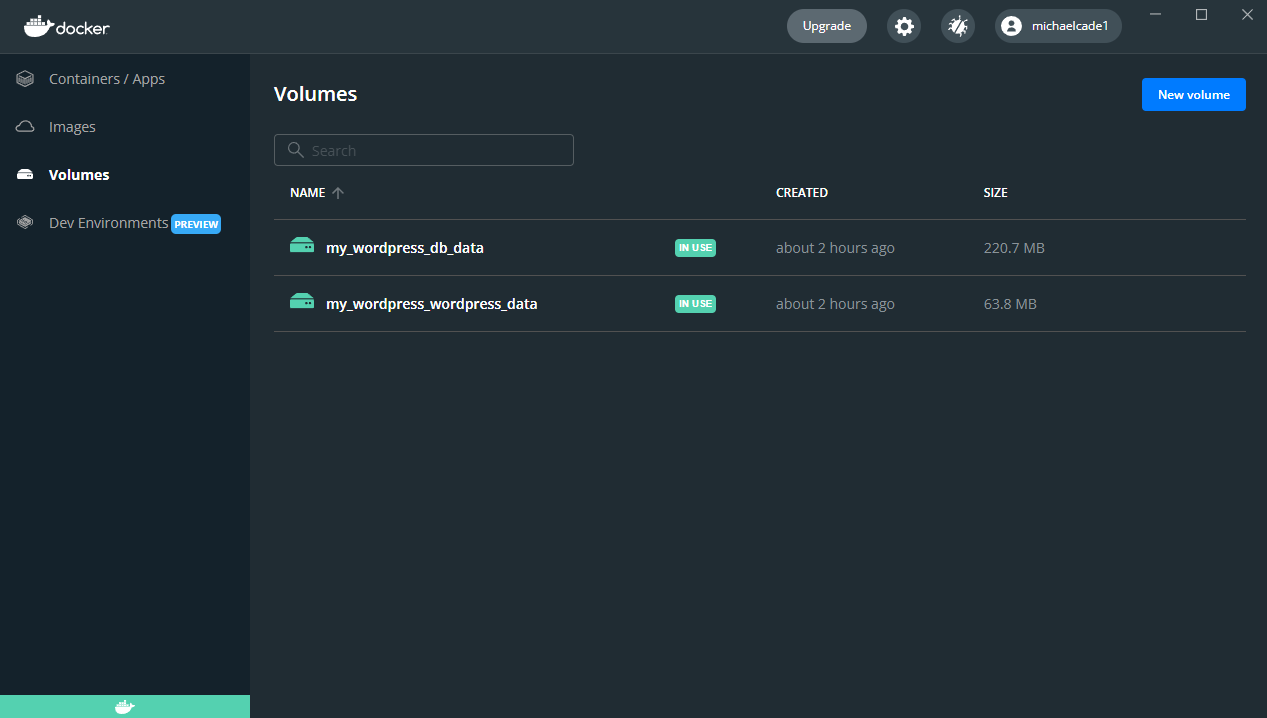
Task: Open Troubleshoot with the bug icon
Action: pyautogui.click(x=958, y=26)
